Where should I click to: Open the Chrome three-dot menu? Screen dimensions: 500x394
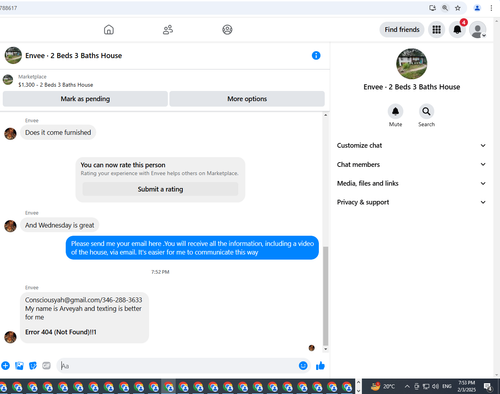click(491, 8)
